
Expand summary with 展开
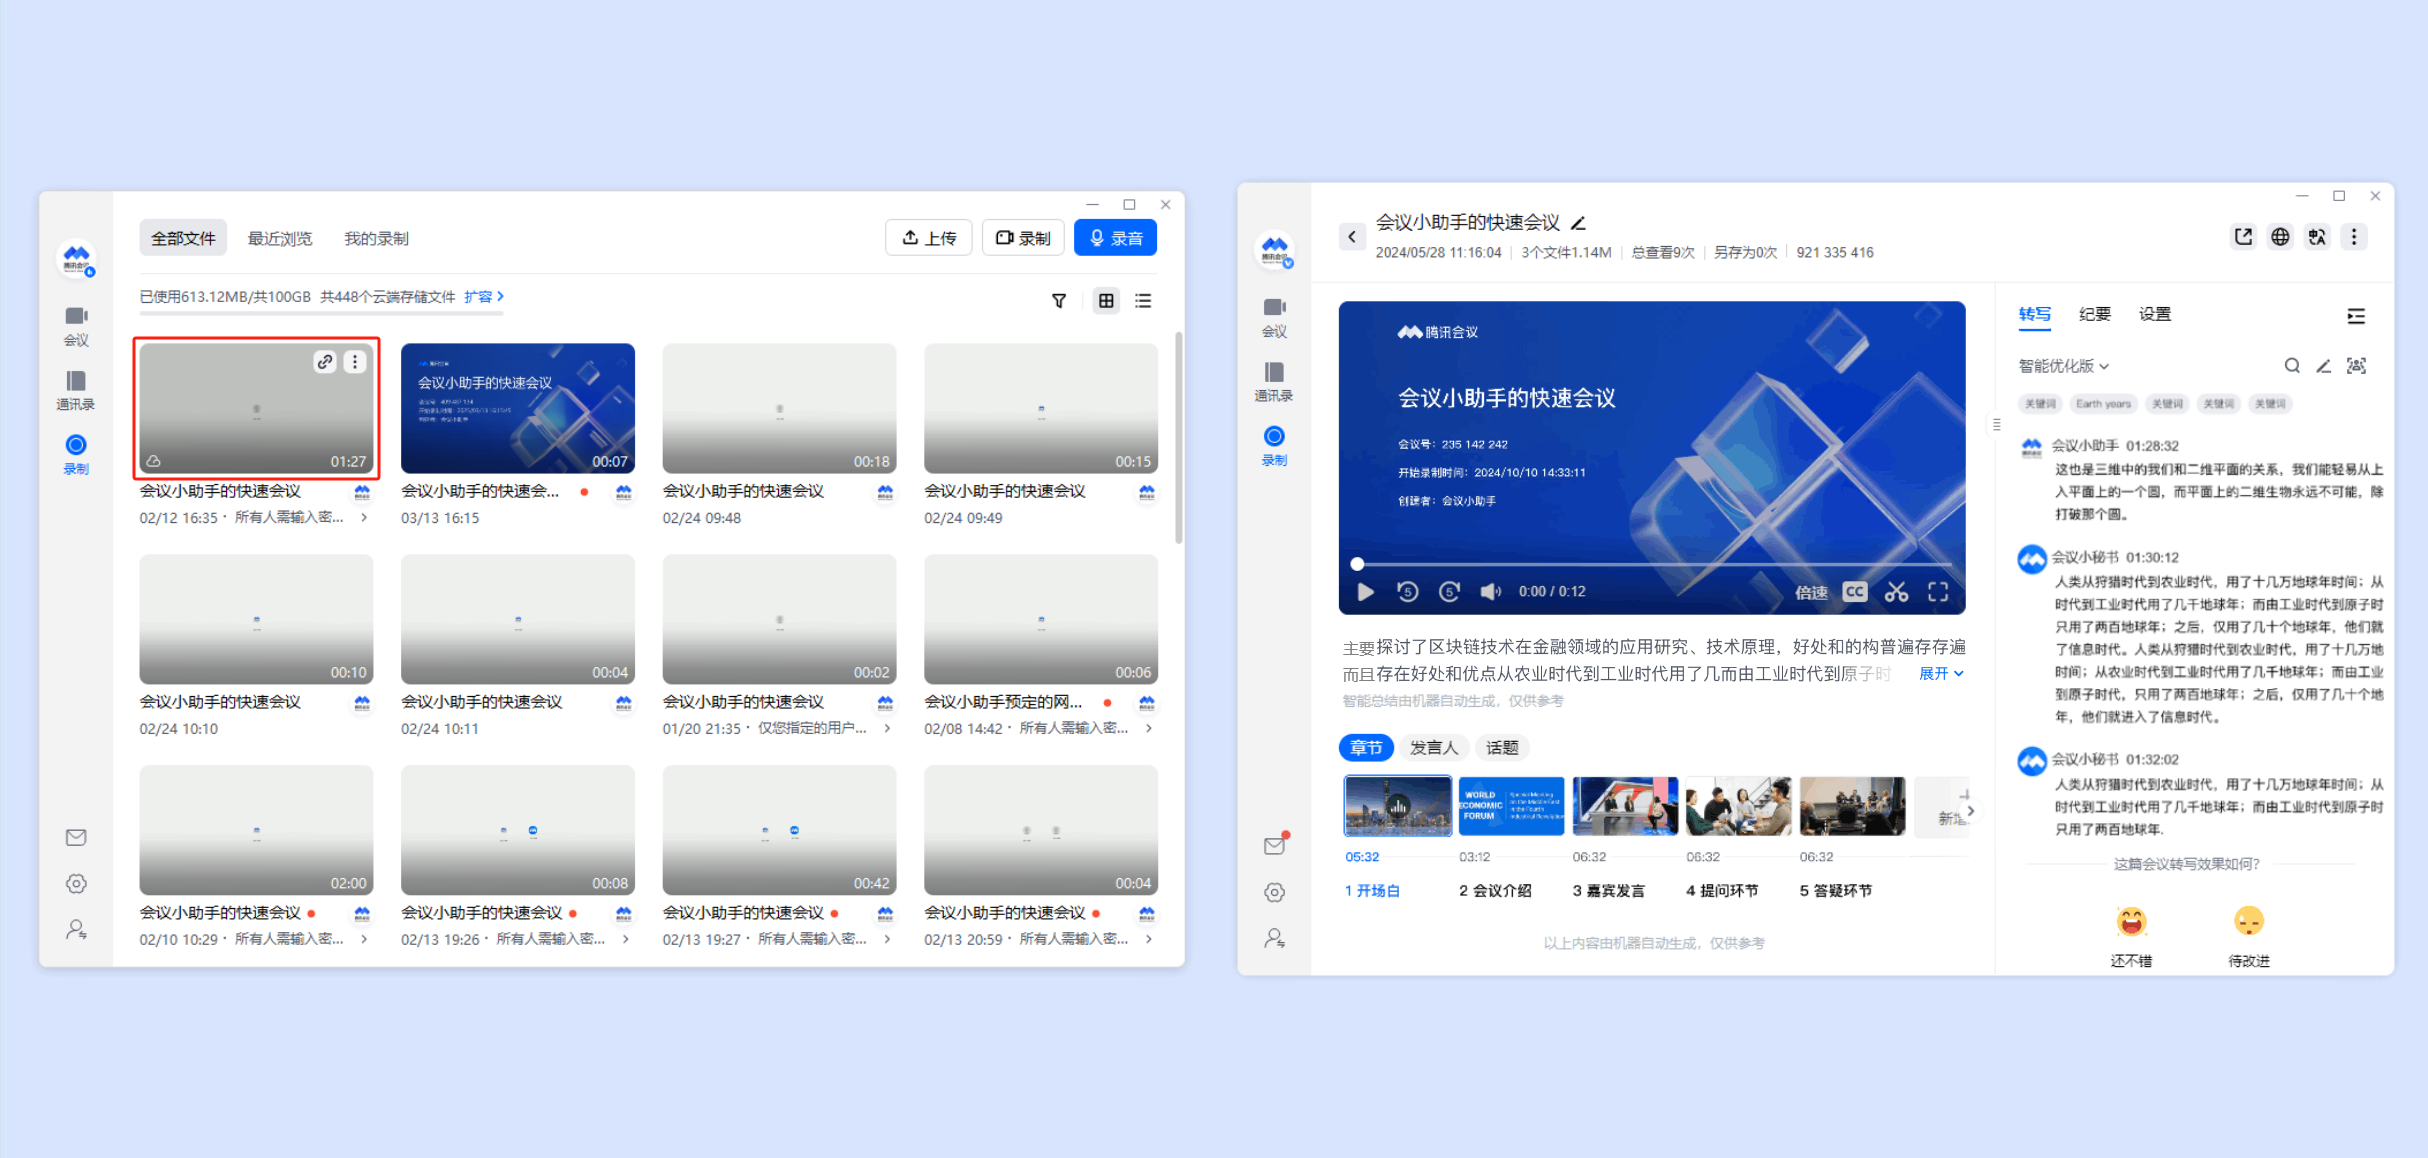point(1941,674)
